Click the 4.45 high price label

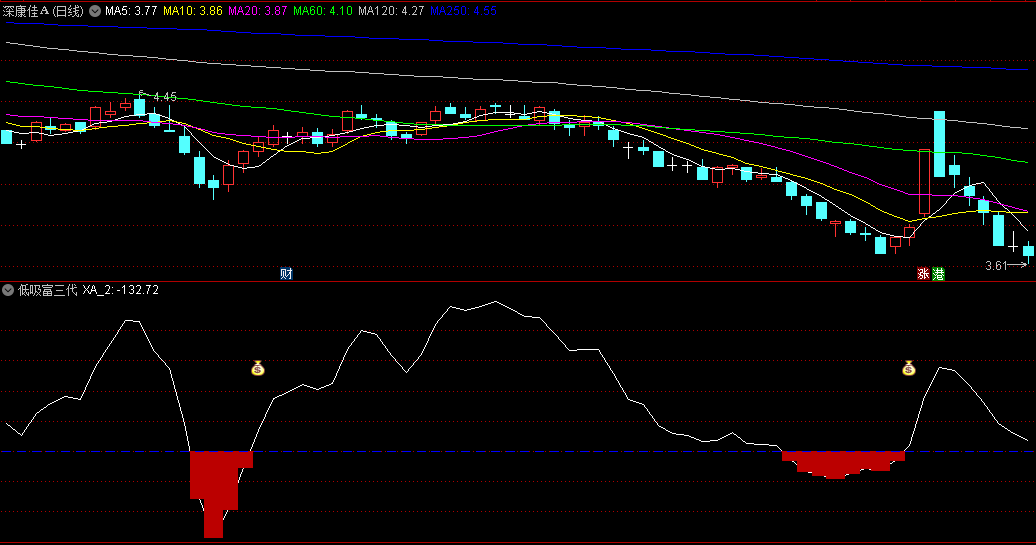click(x=165, y=96)
